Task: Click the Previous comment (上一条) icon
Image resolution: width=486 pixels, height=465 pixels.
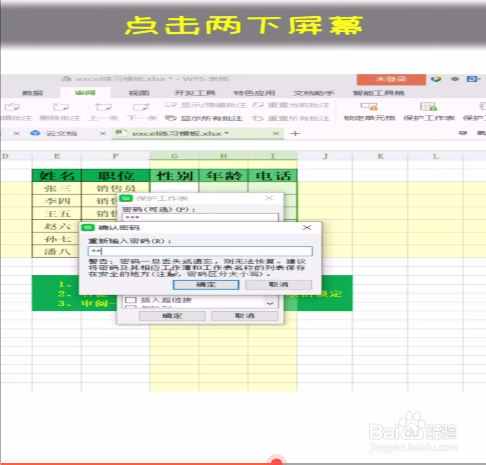Action: (103, 107)
